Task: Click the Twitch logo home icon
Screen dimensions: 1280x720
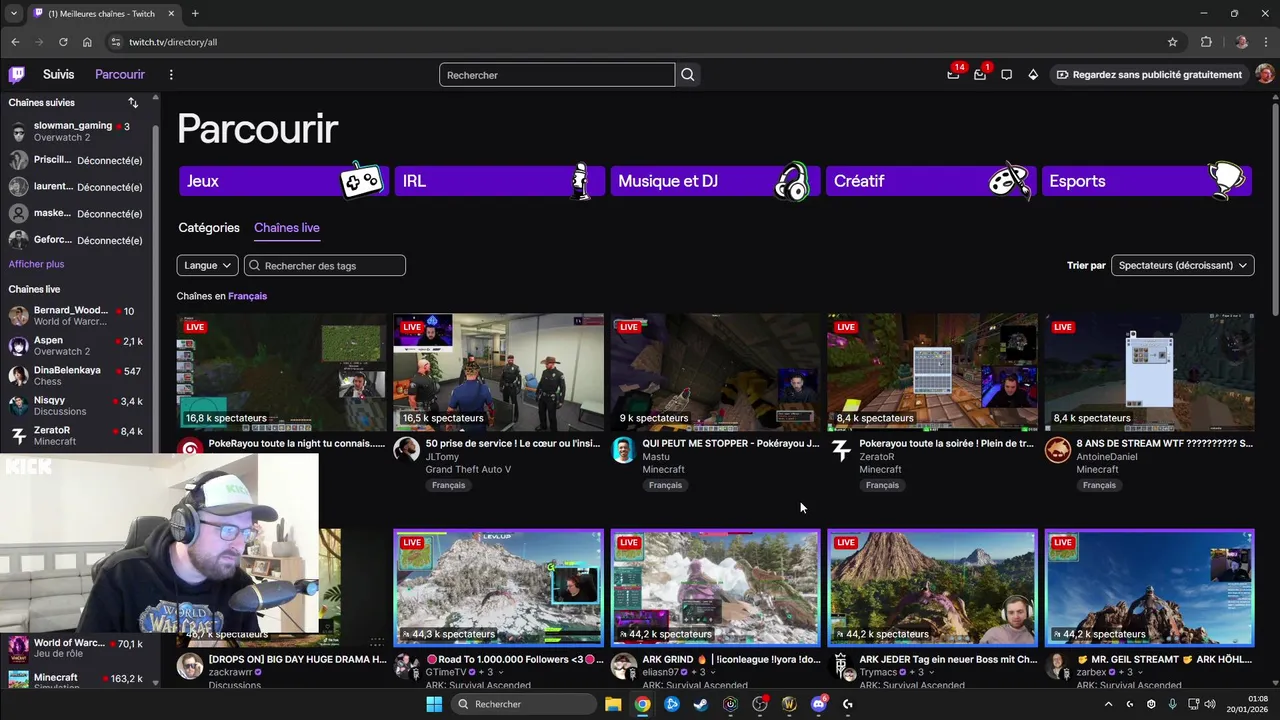Action: tap(17, 74)
